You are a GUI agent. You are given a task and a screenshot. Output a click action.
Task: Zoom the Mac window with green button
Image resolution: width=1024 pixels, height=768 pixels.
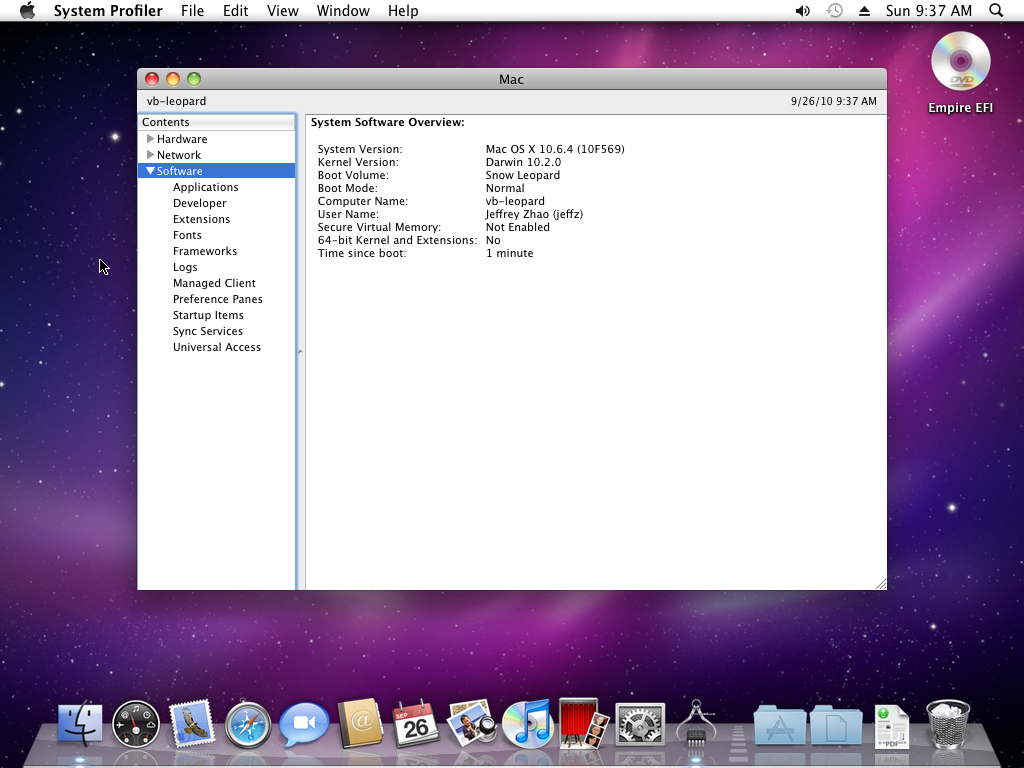click(x=194, y=79)
